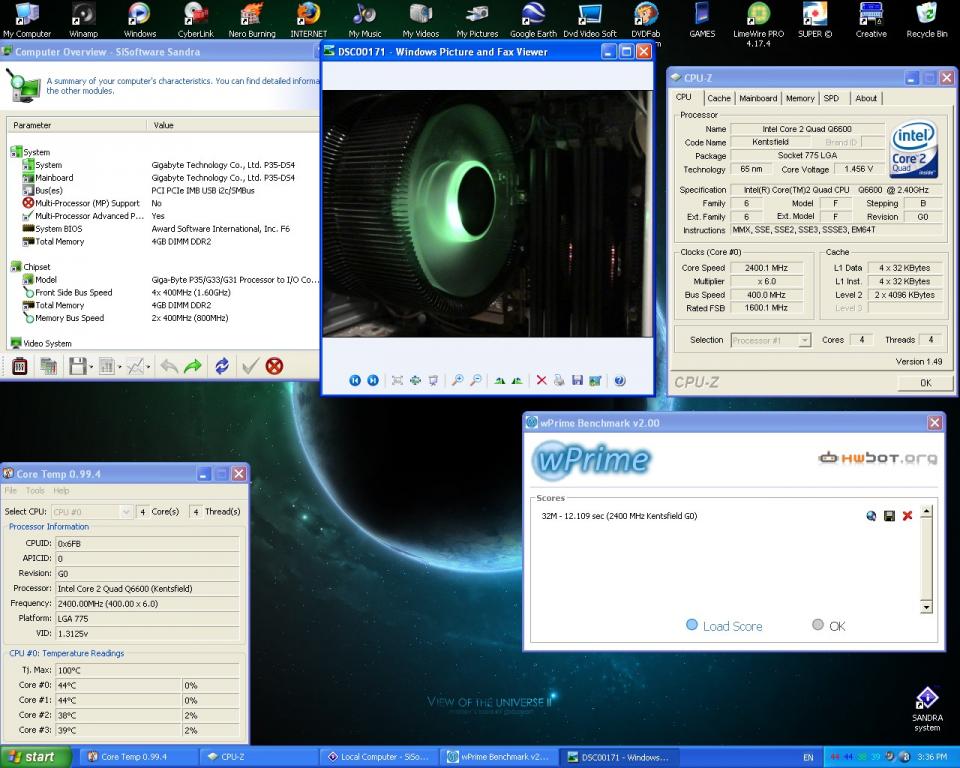Open help in Picture Viewer toolbar
Viewport: 960px width, 768px height.
(620, 380)
